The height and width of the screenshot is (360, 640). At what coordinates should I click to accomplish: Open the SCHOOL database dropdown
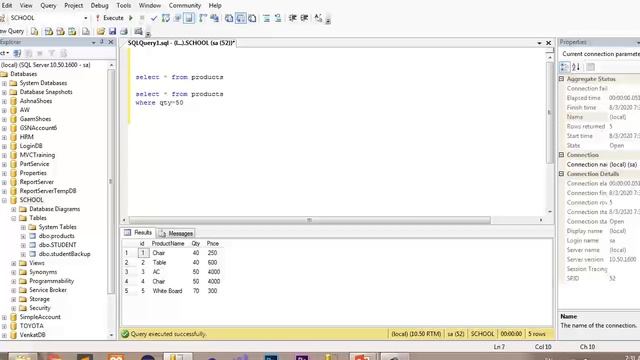(85, 18)
